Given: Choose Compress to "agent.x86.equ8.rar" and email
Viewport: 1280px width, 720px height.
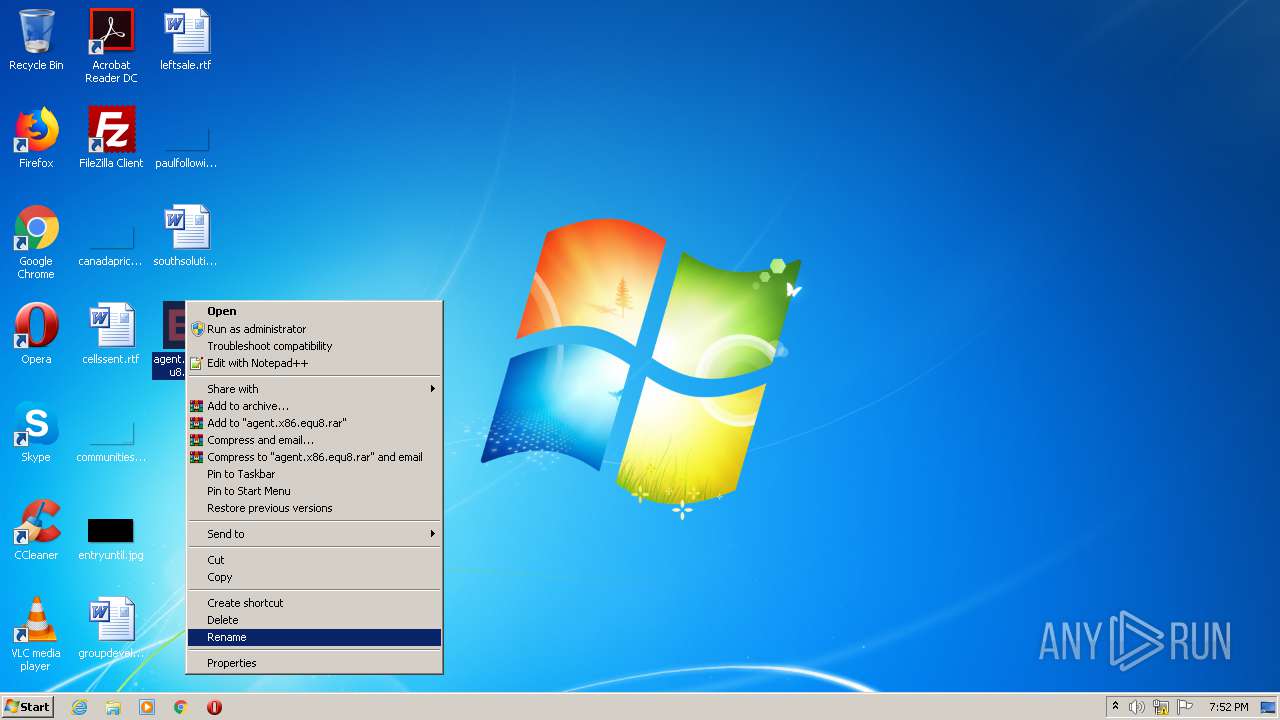Looking at the screenshot, I should (314, 457).
